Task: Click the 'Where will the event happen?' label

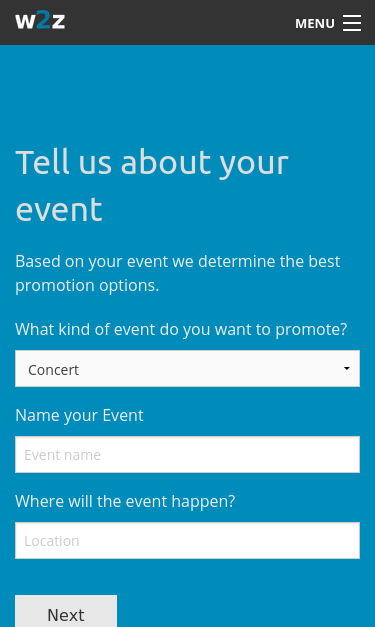Action: click(x=125, y=501)
